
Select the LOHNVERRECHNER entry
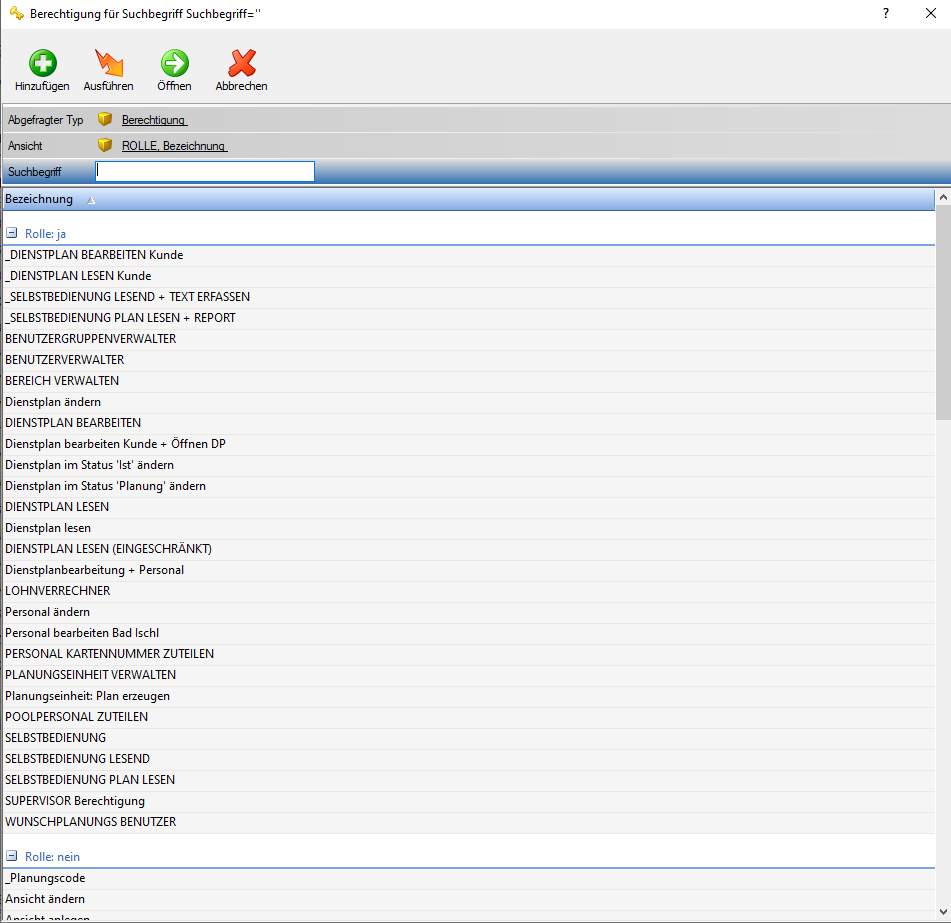tap(58, 591)
